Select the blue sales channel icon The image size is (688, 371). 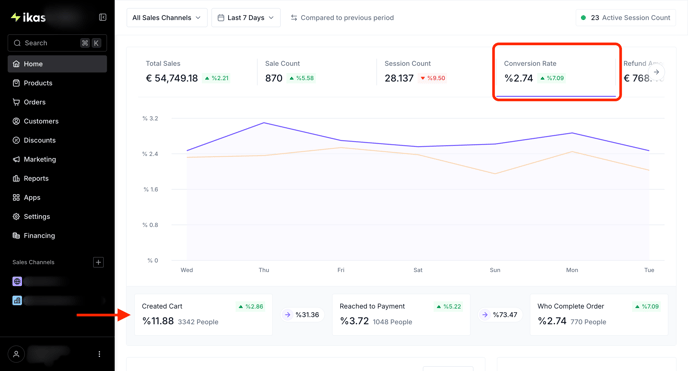pyautogui.click(x=17, y=300)
